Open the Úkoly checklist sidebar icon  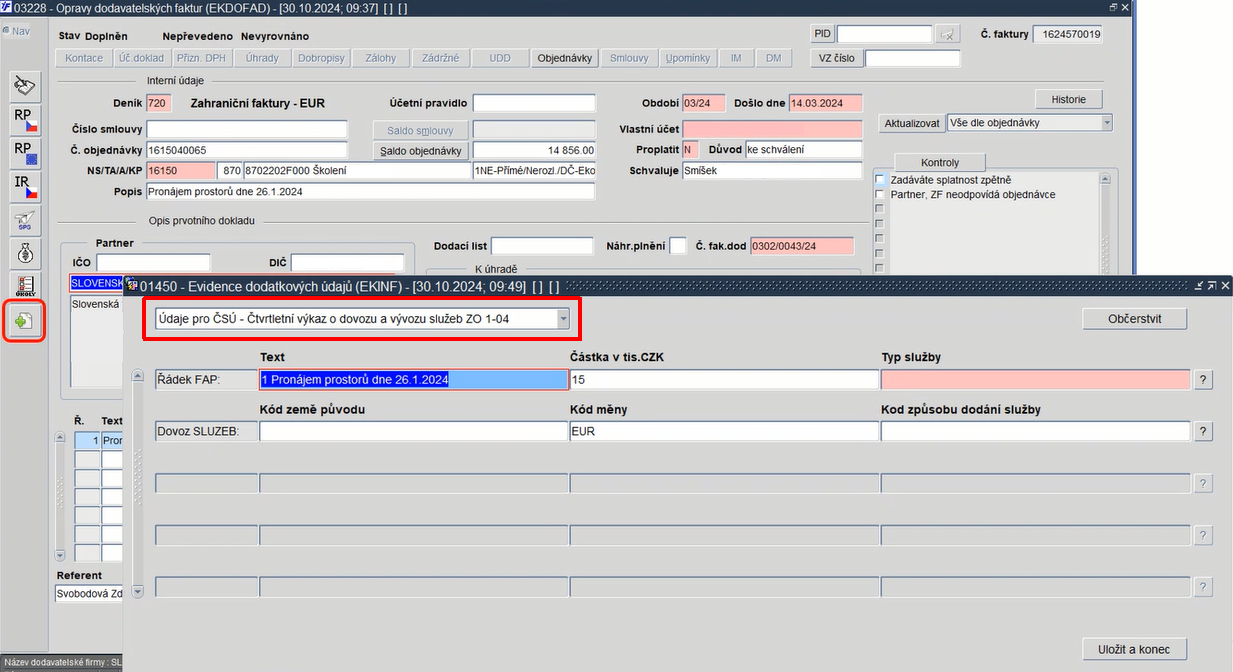click(x=25, y=286)
